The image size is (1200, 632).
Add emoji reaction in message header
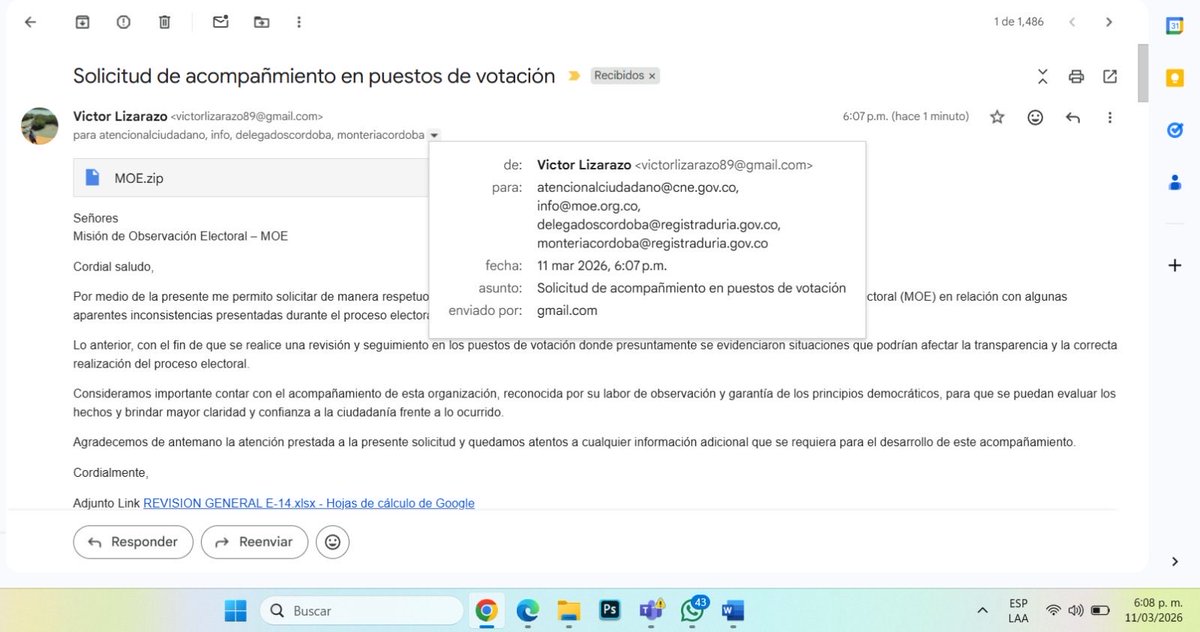click(x=1036, y=117)
